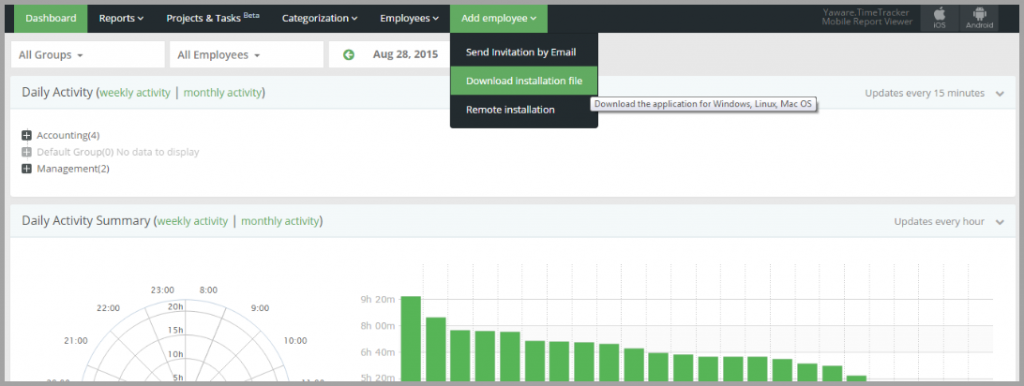
Task: Open the iOS mobile report viewer
Action: (x=939, y=18)
